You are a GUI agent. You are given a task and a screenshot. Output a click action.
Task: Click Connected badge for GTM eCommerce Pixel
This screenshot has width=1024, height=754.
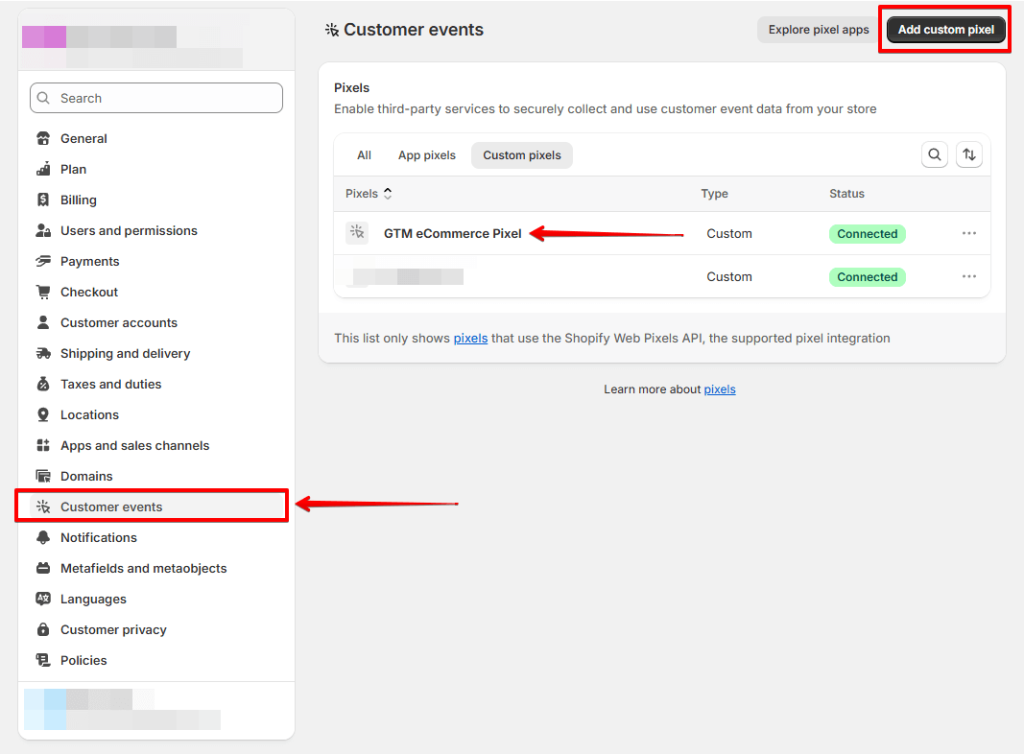867,234
